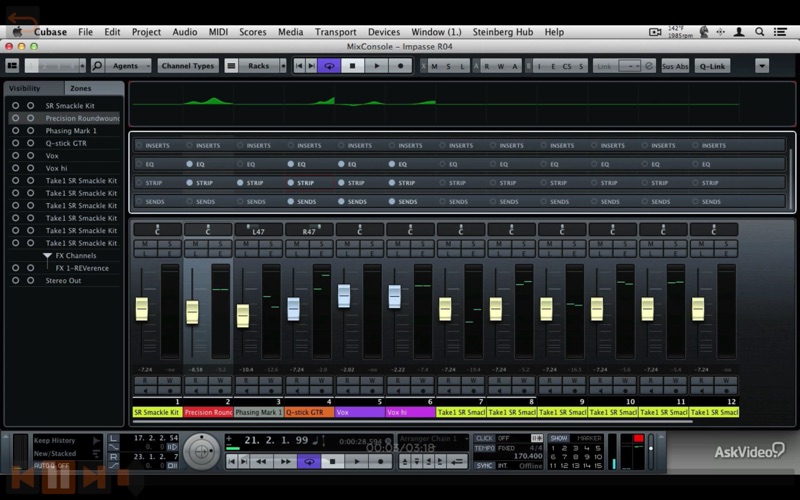This screenshot has width=800, height=500.
Task: Open the Apple menu
Action: click(x=17, y=32)
